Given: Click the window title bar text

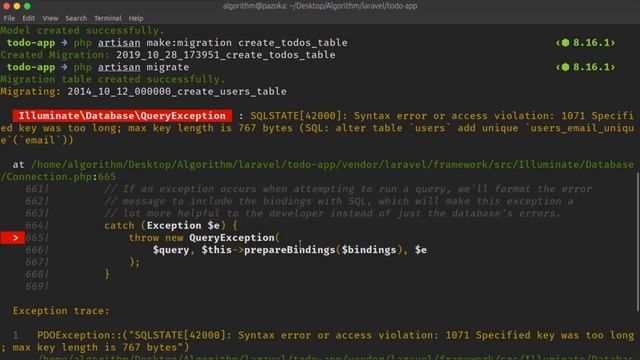Looking at the screenshot, I should pos(320,6).
